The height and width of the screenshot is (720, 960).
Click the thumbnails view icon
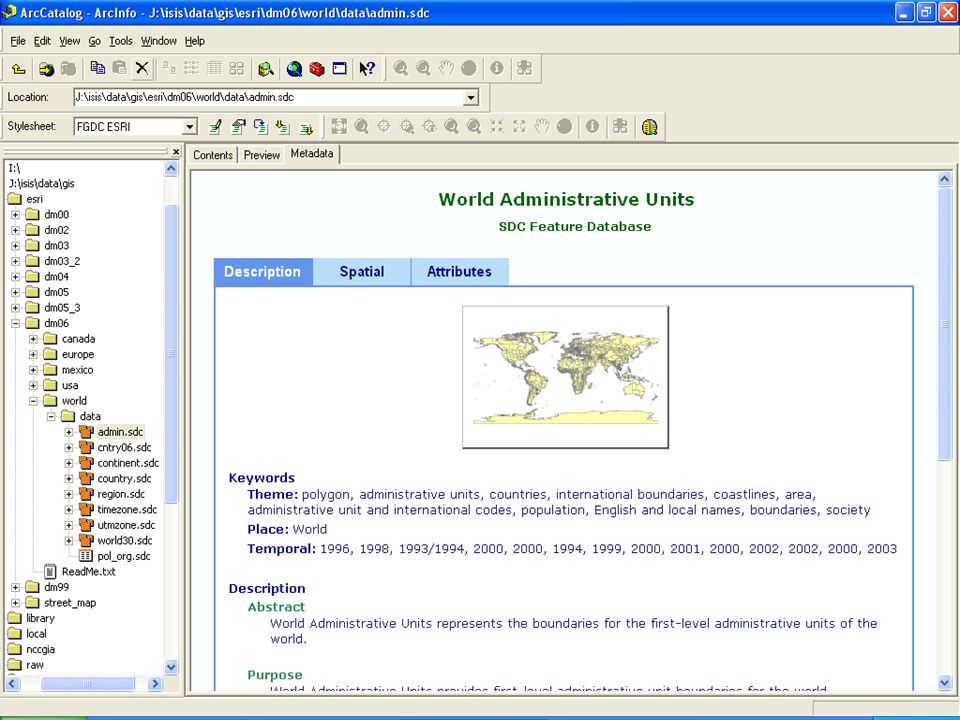coord(237,69)
